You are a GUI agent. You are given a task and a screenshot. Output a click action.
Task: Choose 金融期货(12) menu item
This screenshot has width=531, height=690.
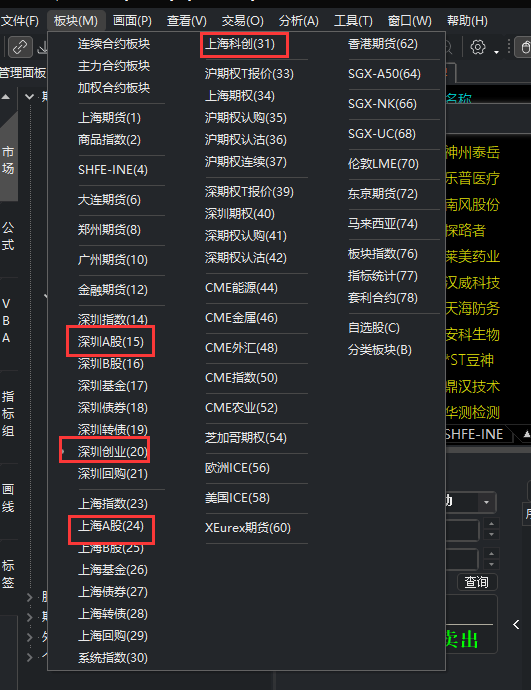coord(113,289)
